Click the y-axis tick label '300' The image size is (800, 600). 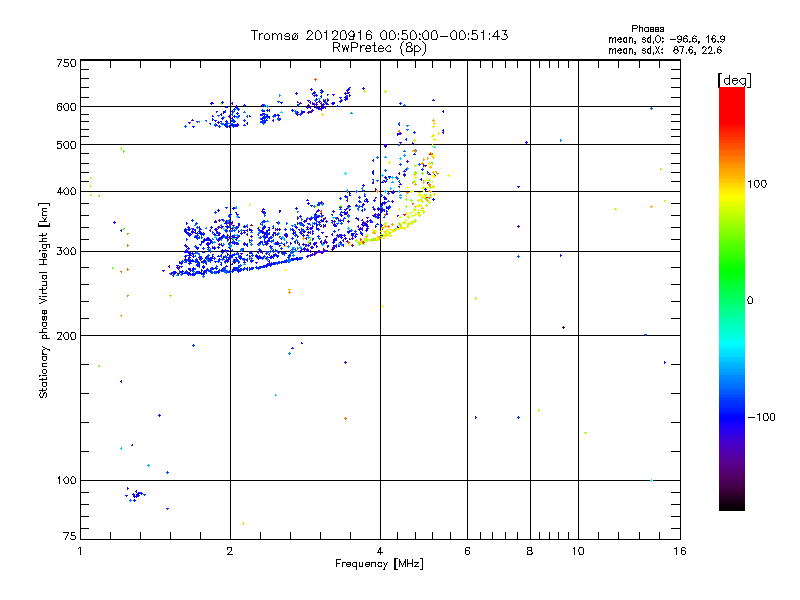(66, 252)
